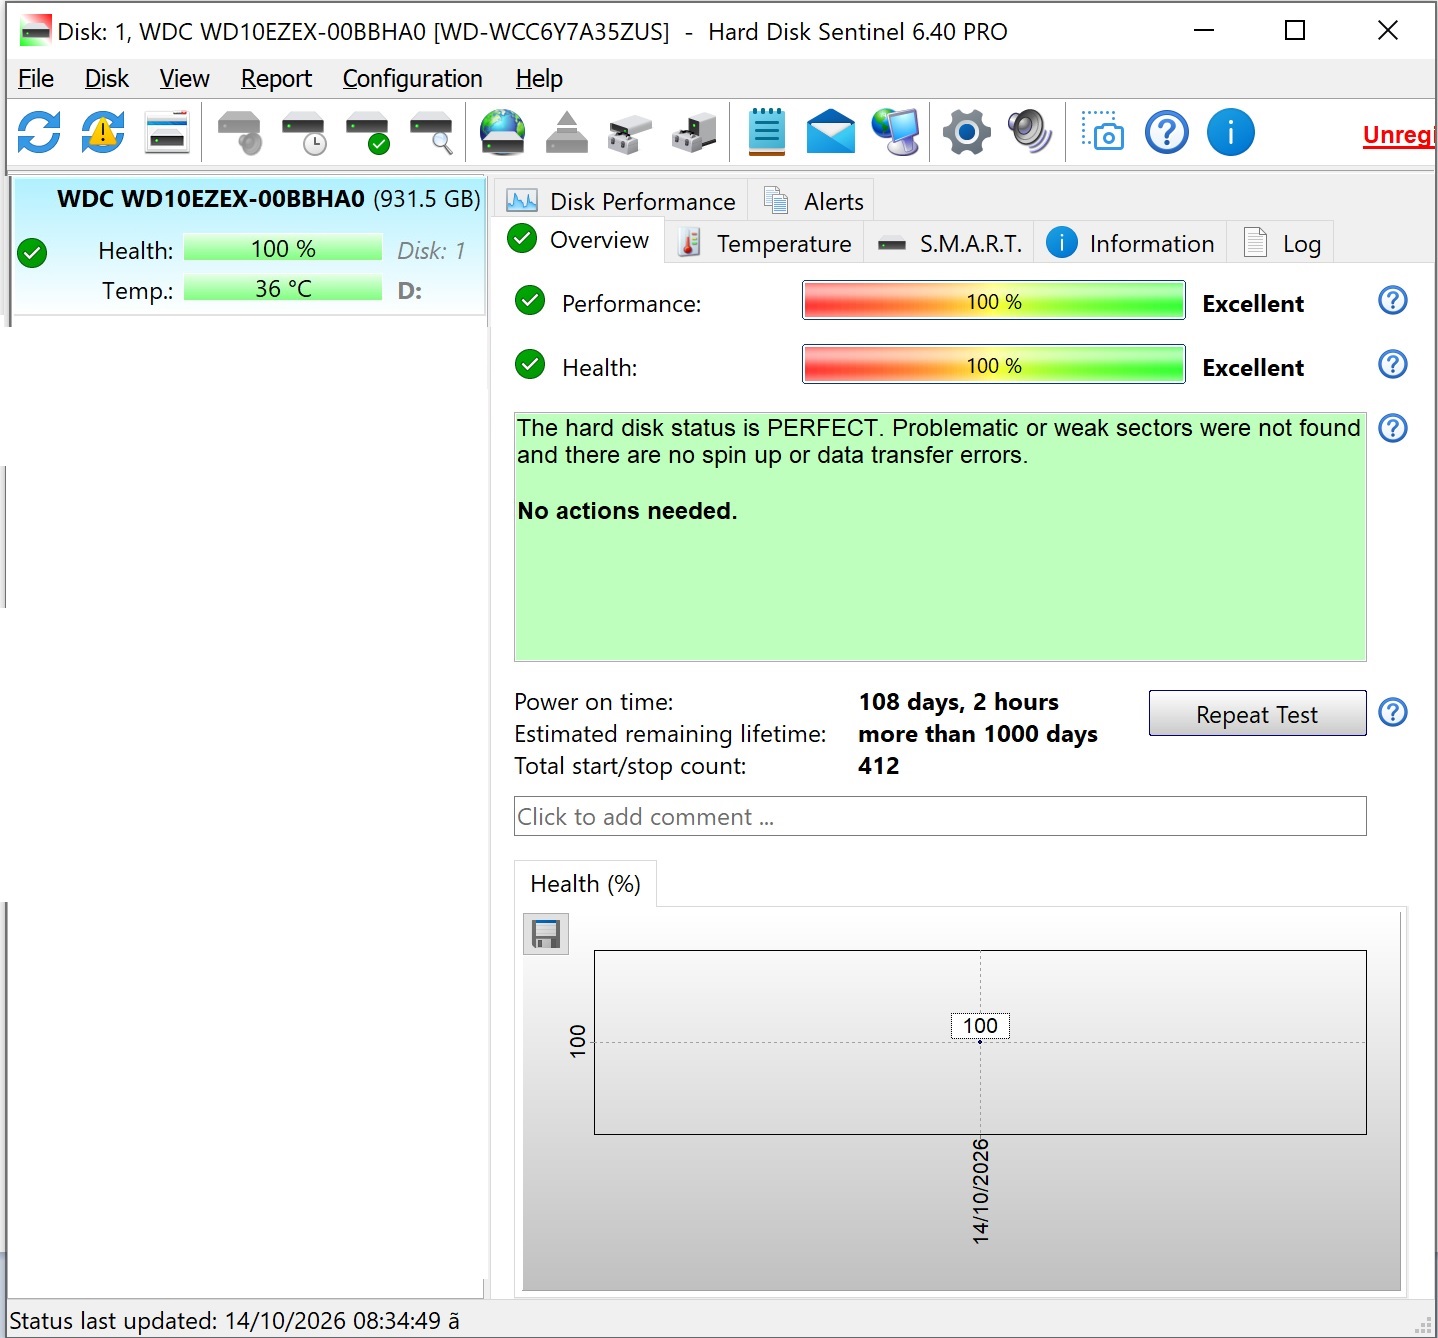
Task: Click the speaker sound icon in toolbar
Action: pyautogui.click(x=1030, y=132)
